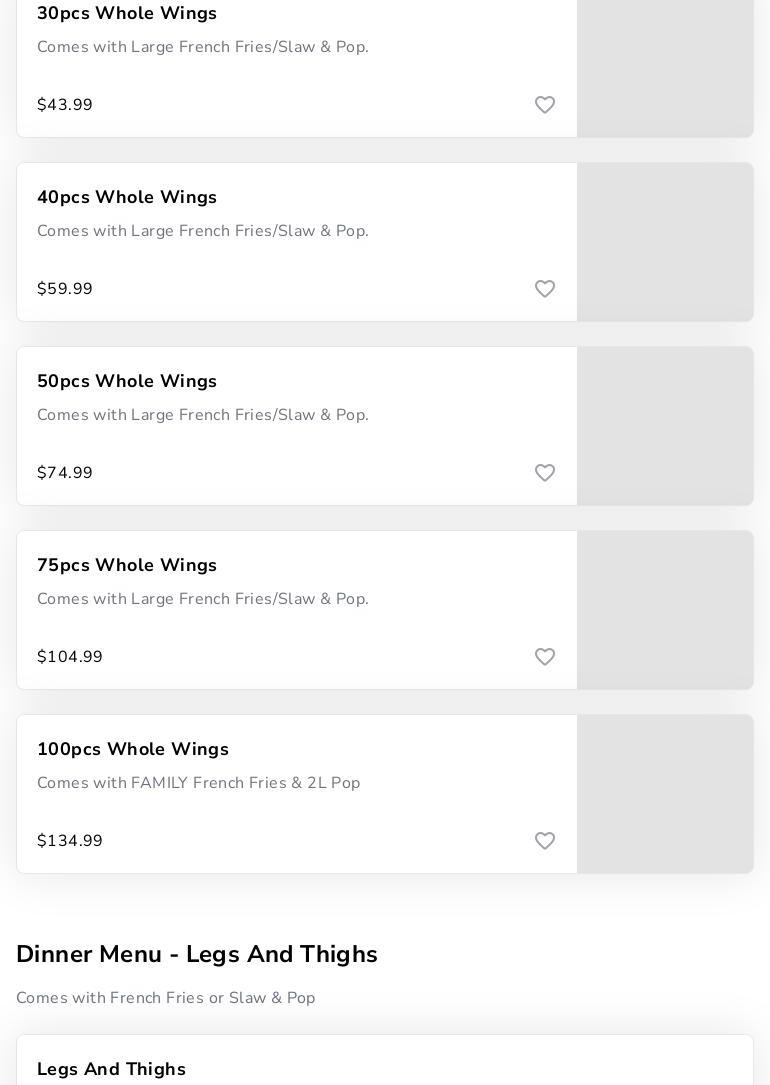Tap heart icon for 50pcs Whole Wings

click(545, 473)
